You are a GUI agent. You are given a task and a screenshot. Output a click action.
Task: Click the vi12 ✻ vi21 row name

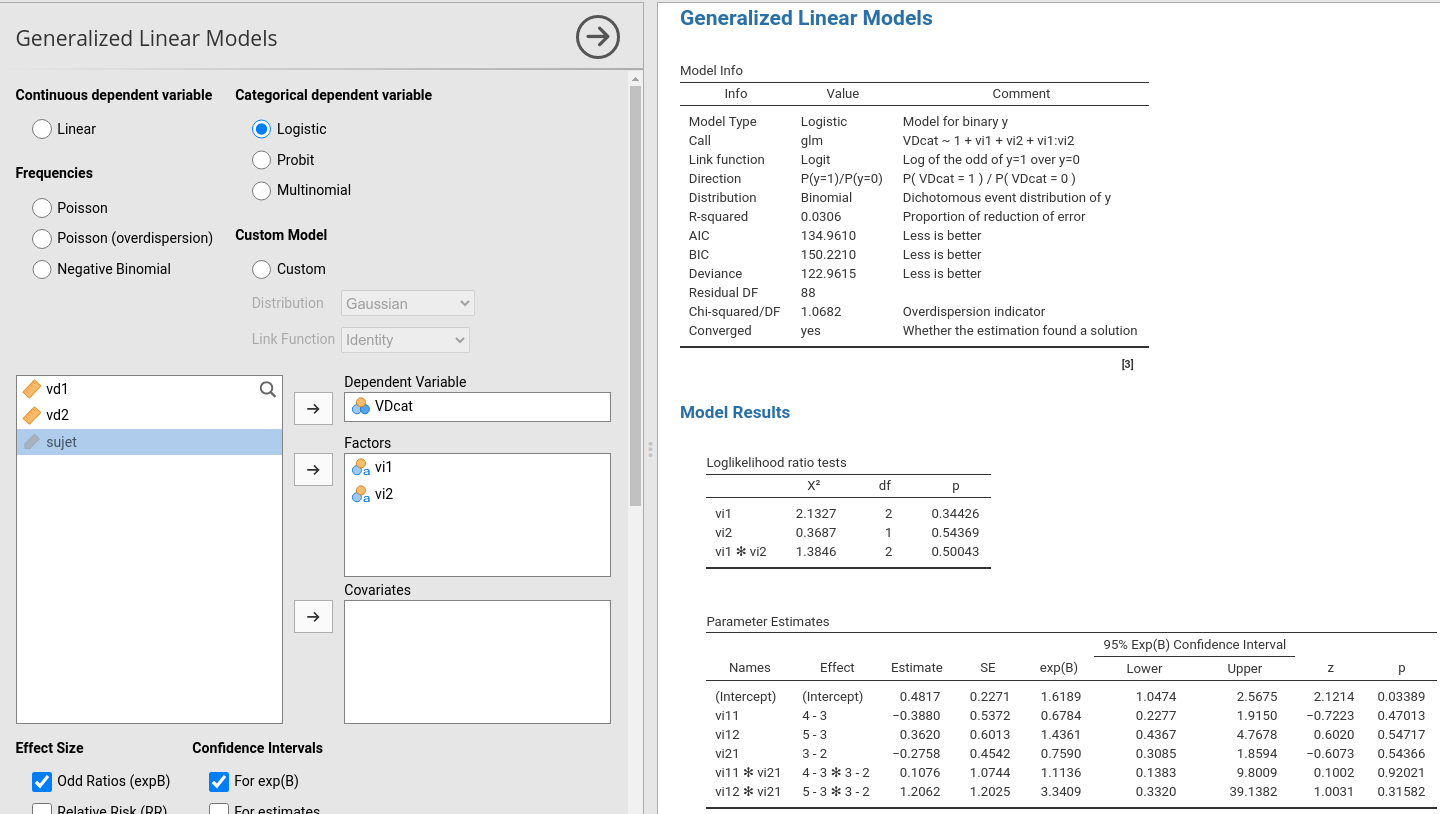click(x=748, y=791)
